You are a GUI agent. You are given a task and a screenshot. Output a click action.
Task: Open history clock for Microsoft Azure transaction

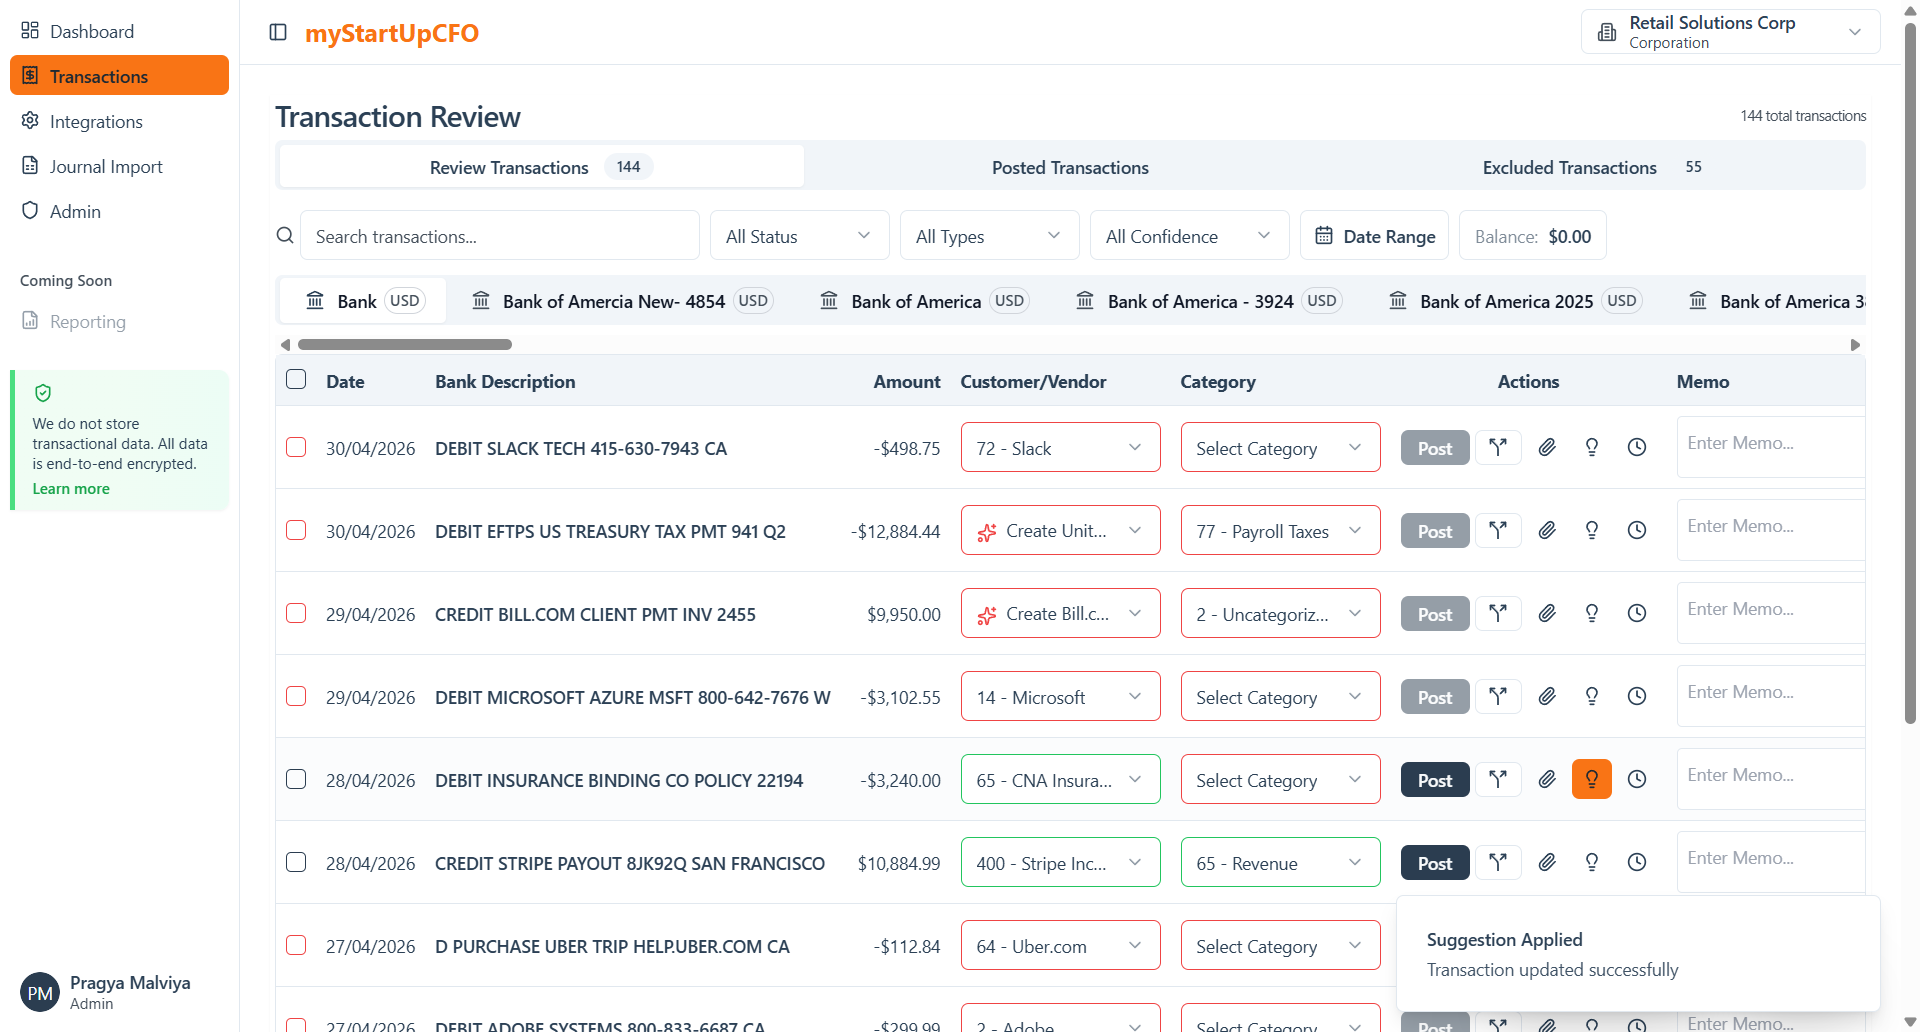click(x=1636, y=697)
